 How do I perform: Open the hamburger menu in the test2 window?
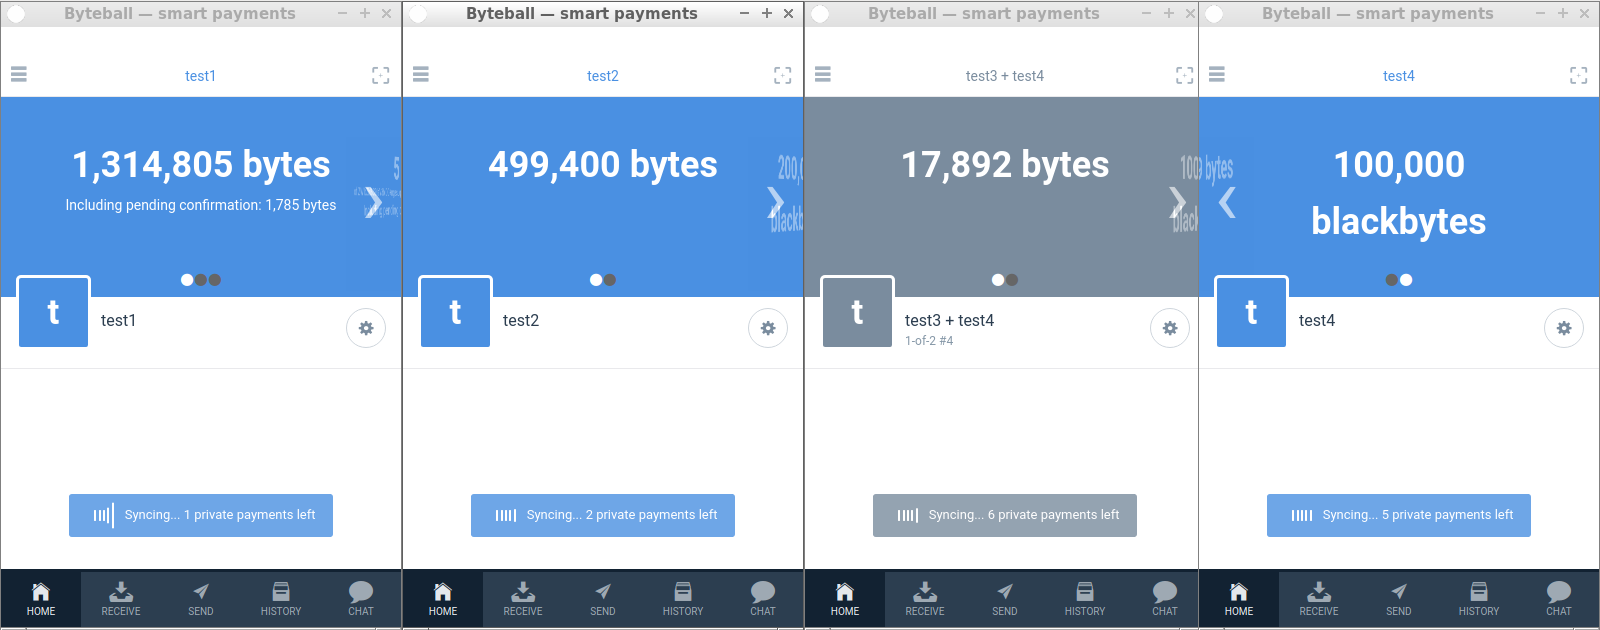(421, 75)
